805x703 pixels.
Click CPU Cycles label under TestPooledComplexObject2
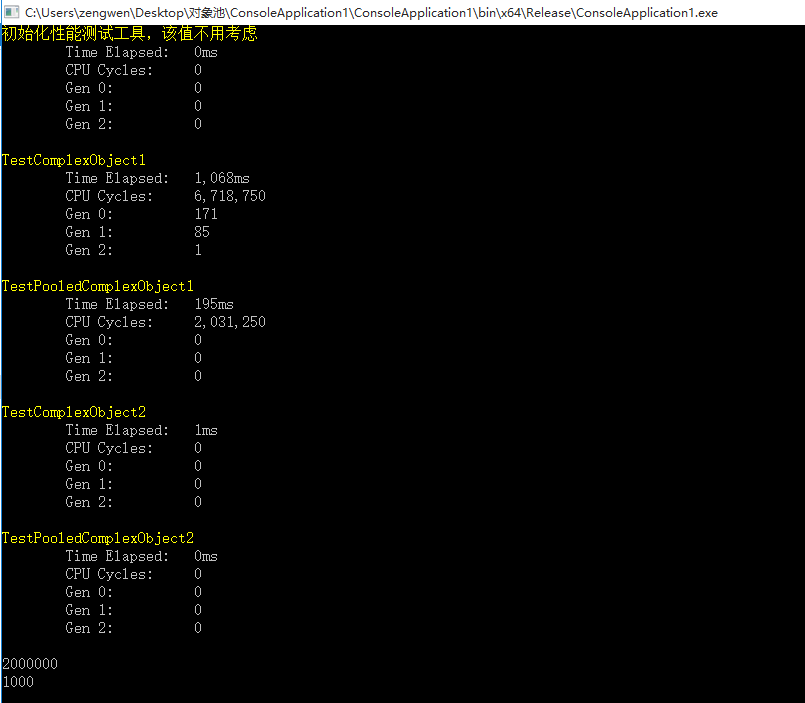(109, 574)
